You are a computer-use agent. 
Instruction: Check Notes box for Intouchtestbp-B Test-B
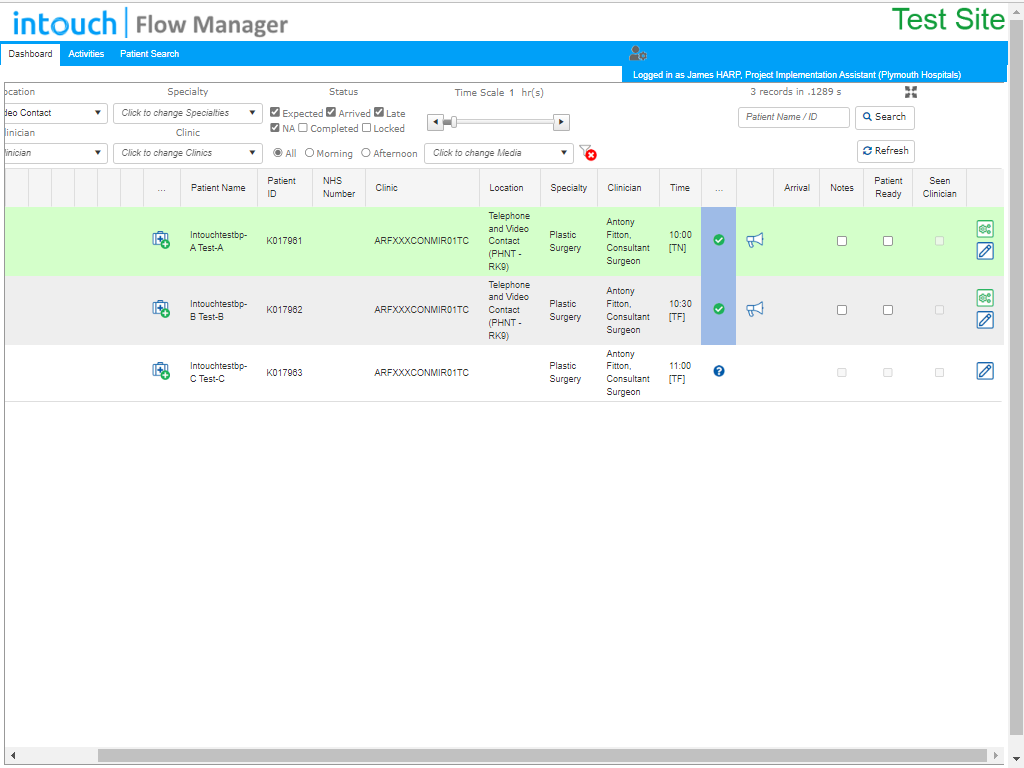[842, 310]
